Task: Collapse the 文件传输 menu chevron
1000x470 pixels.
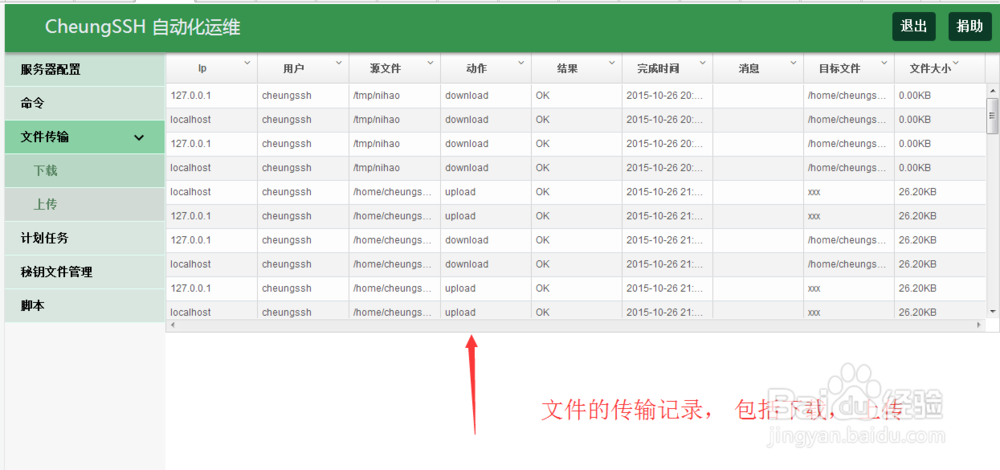Action: 139,137
